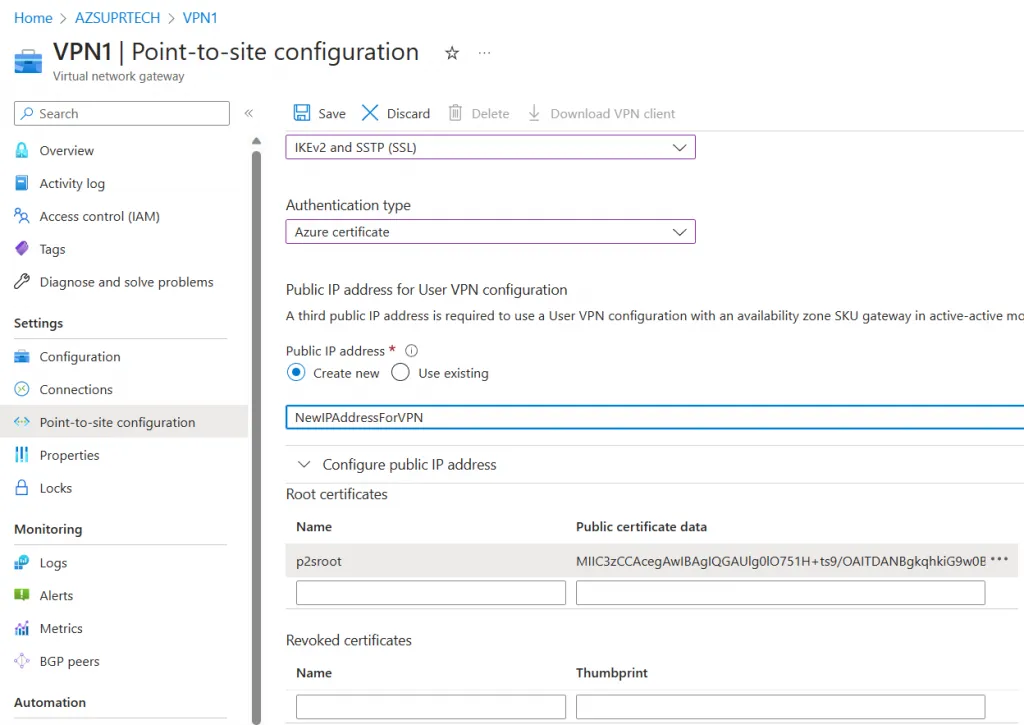The image size is (1024, 725).
Task: Click the Download VPN client icon
Action: [x=534, y=113]
